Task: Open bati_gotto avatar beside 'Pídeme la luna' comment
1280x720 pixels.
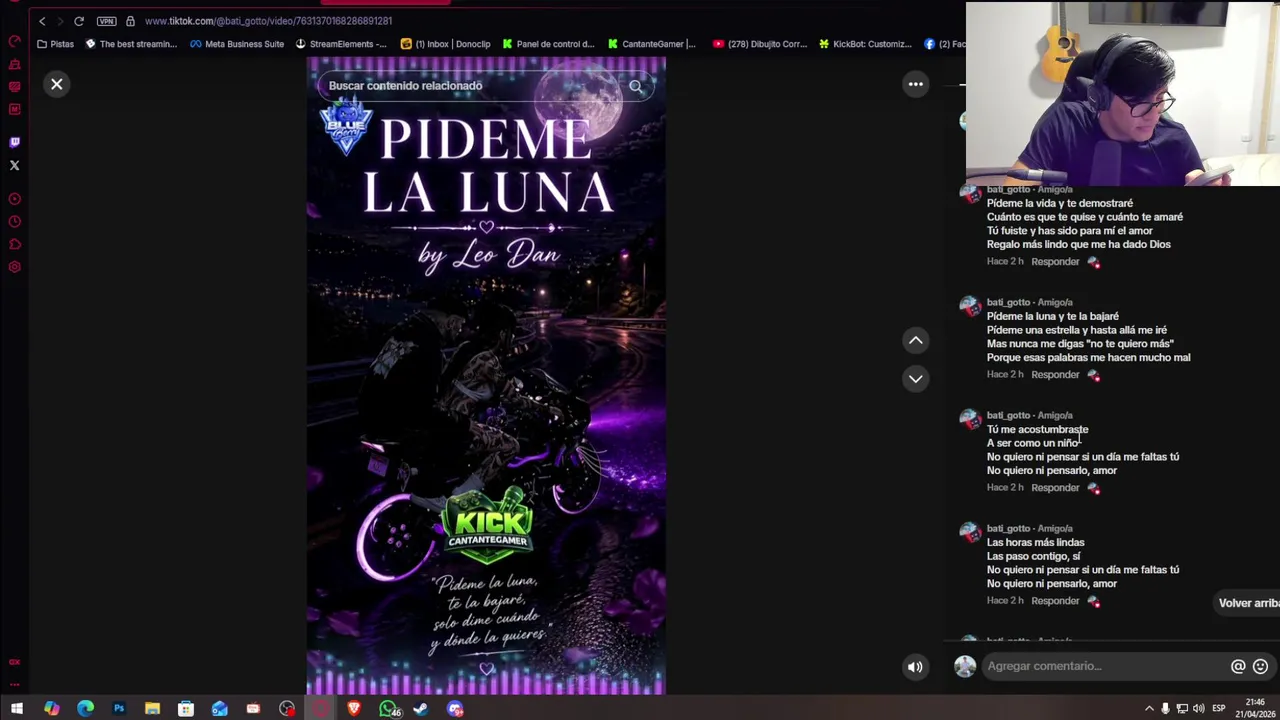Action: (x=970, y=307)
